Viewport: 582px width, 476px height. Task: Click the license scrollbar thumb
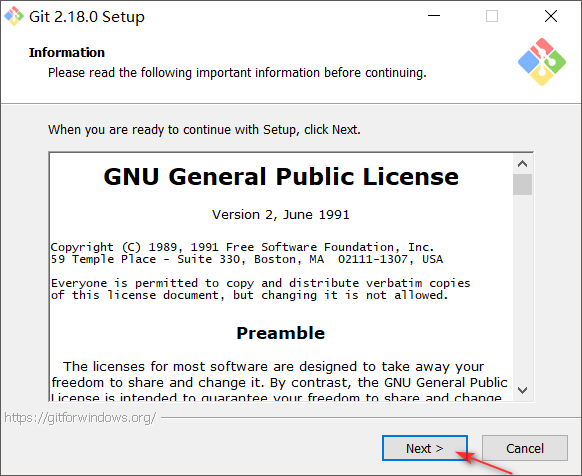pyautogui.click(x=523, y=184)
